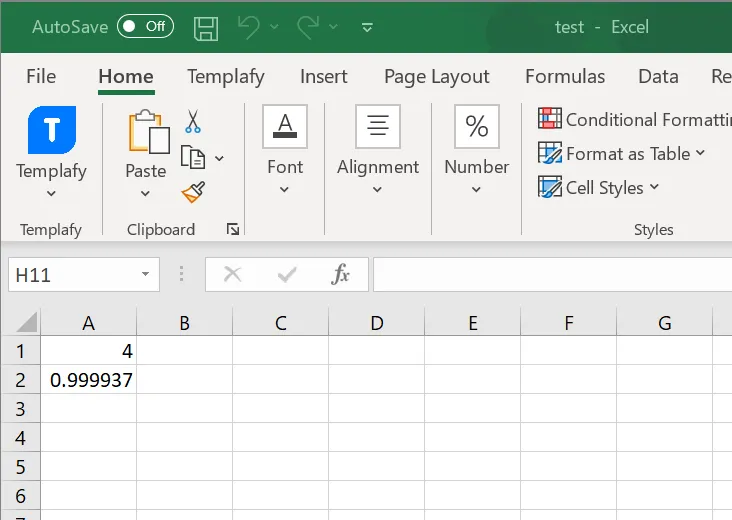The height and width of the screenshot is (520, 732).
Task: Click the Undo arrow icon
Action: [248, 27]
